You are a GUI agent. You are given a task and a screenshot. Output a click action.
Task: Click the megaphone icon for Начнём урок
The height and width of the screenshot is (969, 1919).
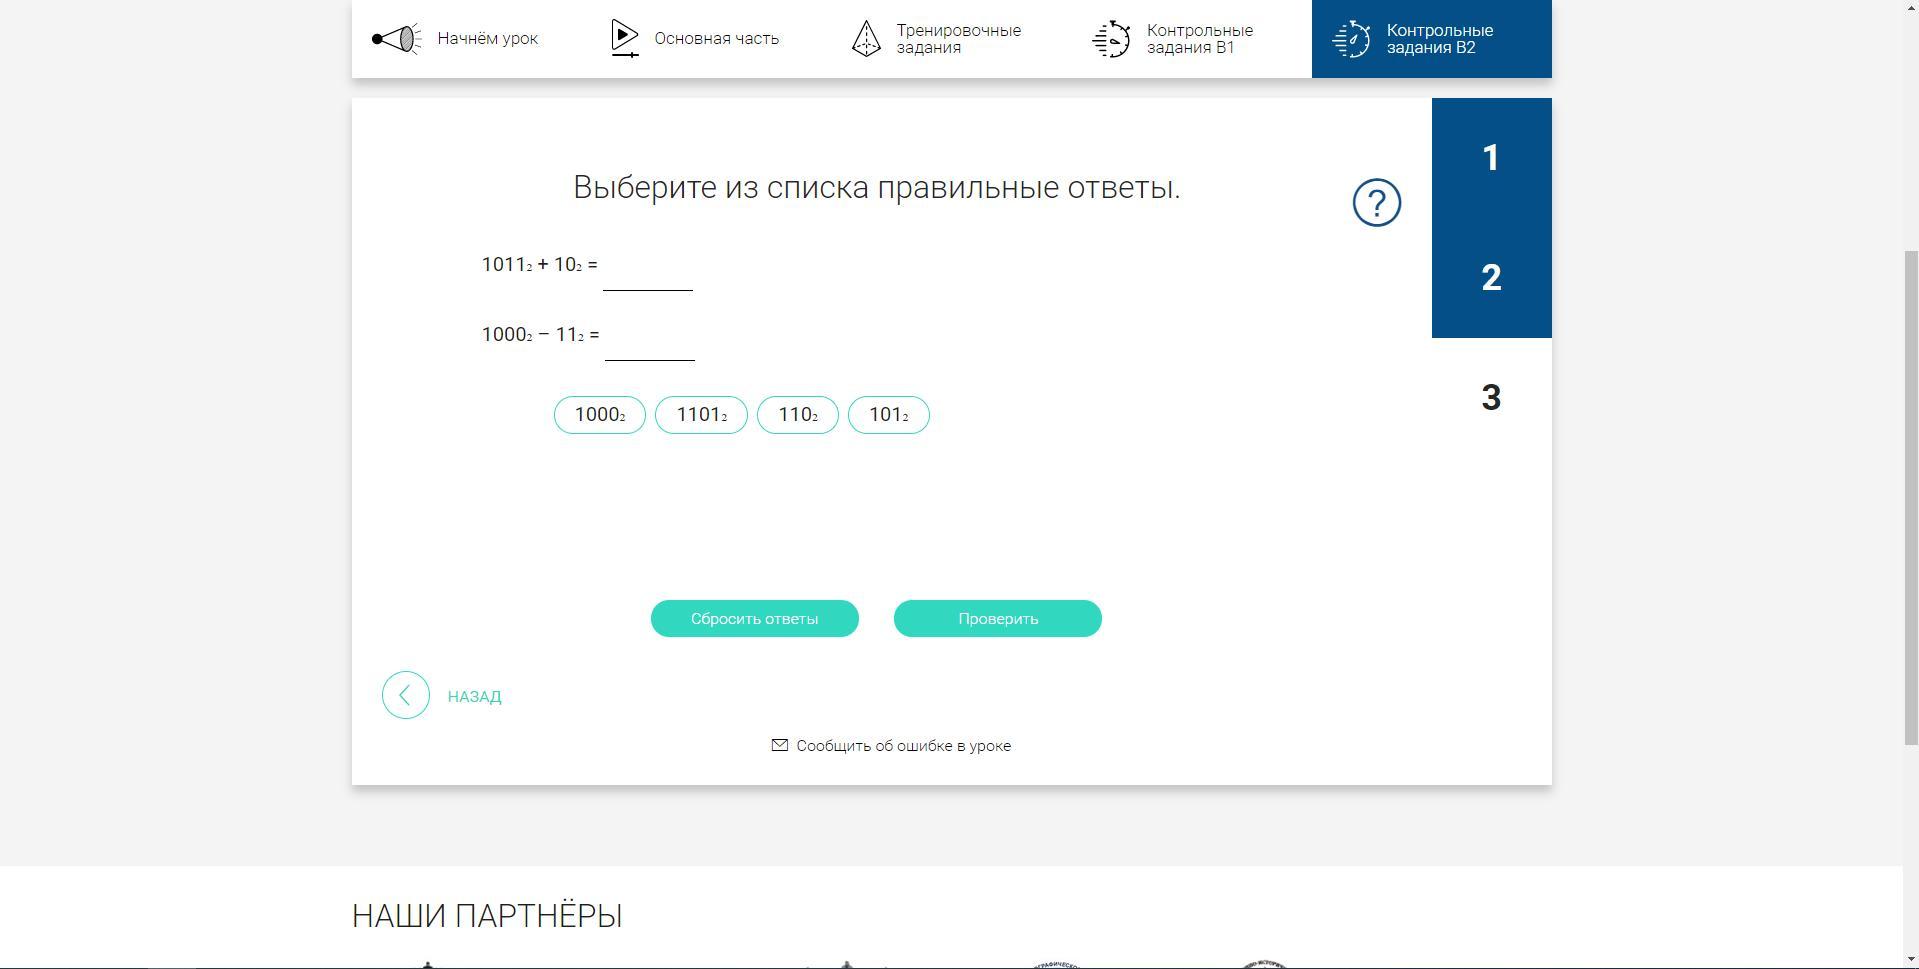click(397, 39)
